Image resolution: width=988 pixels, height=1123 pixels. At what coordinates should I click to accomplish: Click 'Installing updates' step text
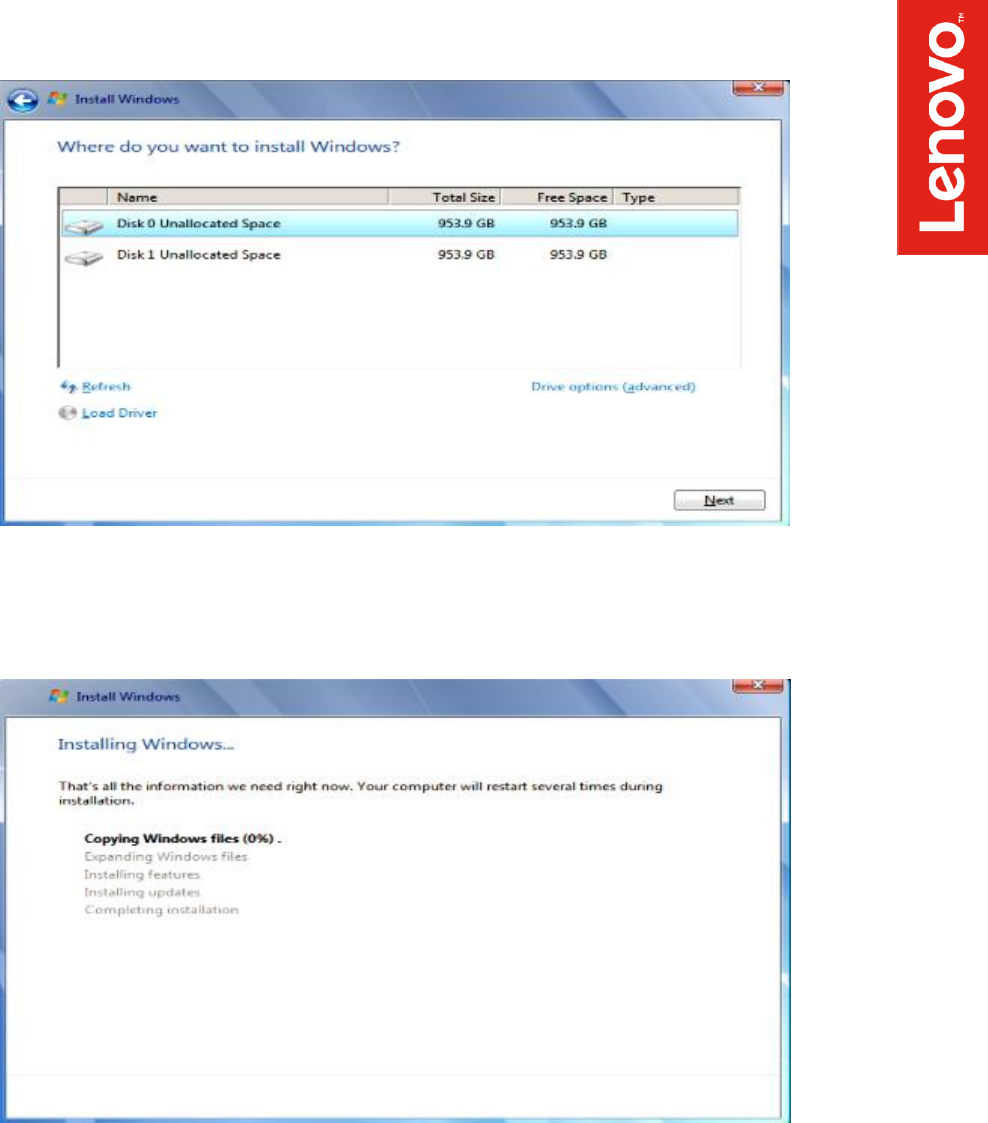pos(142,892)
